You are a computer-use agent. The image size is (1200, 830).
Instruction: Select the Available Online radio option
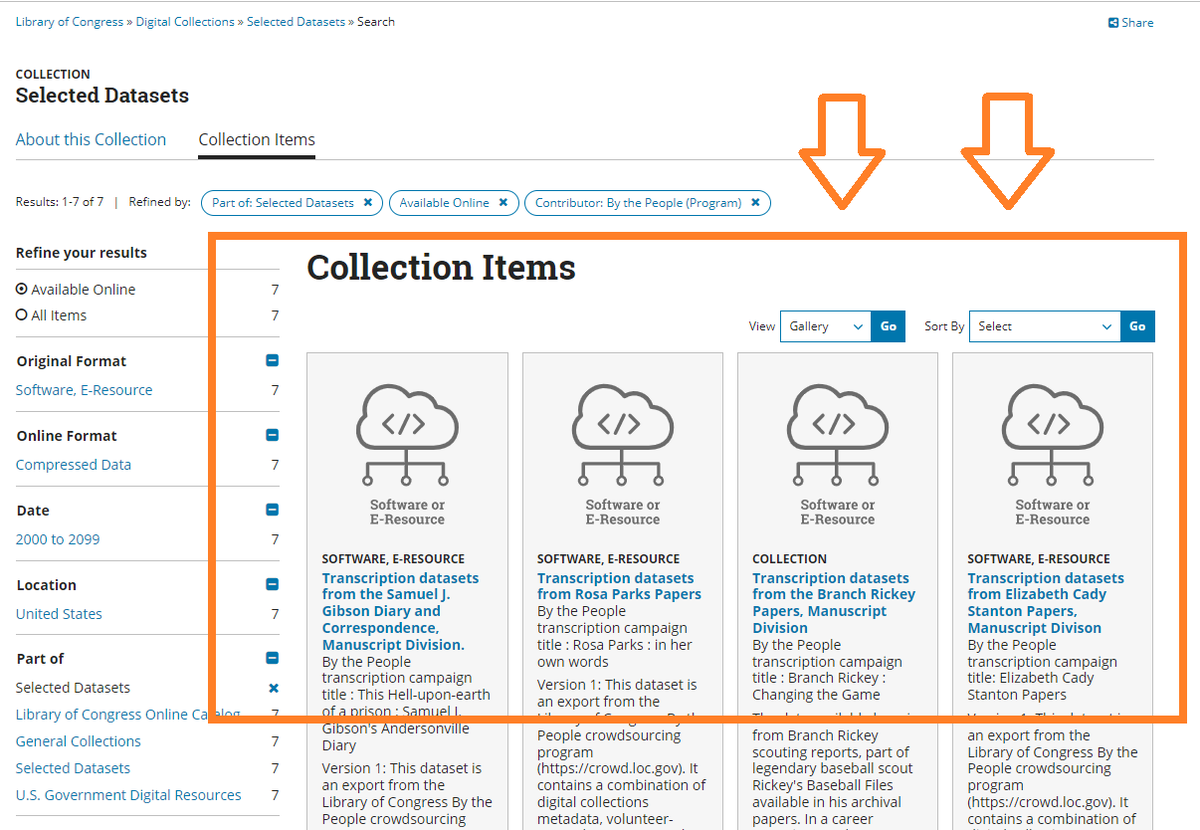coord(22,289)
